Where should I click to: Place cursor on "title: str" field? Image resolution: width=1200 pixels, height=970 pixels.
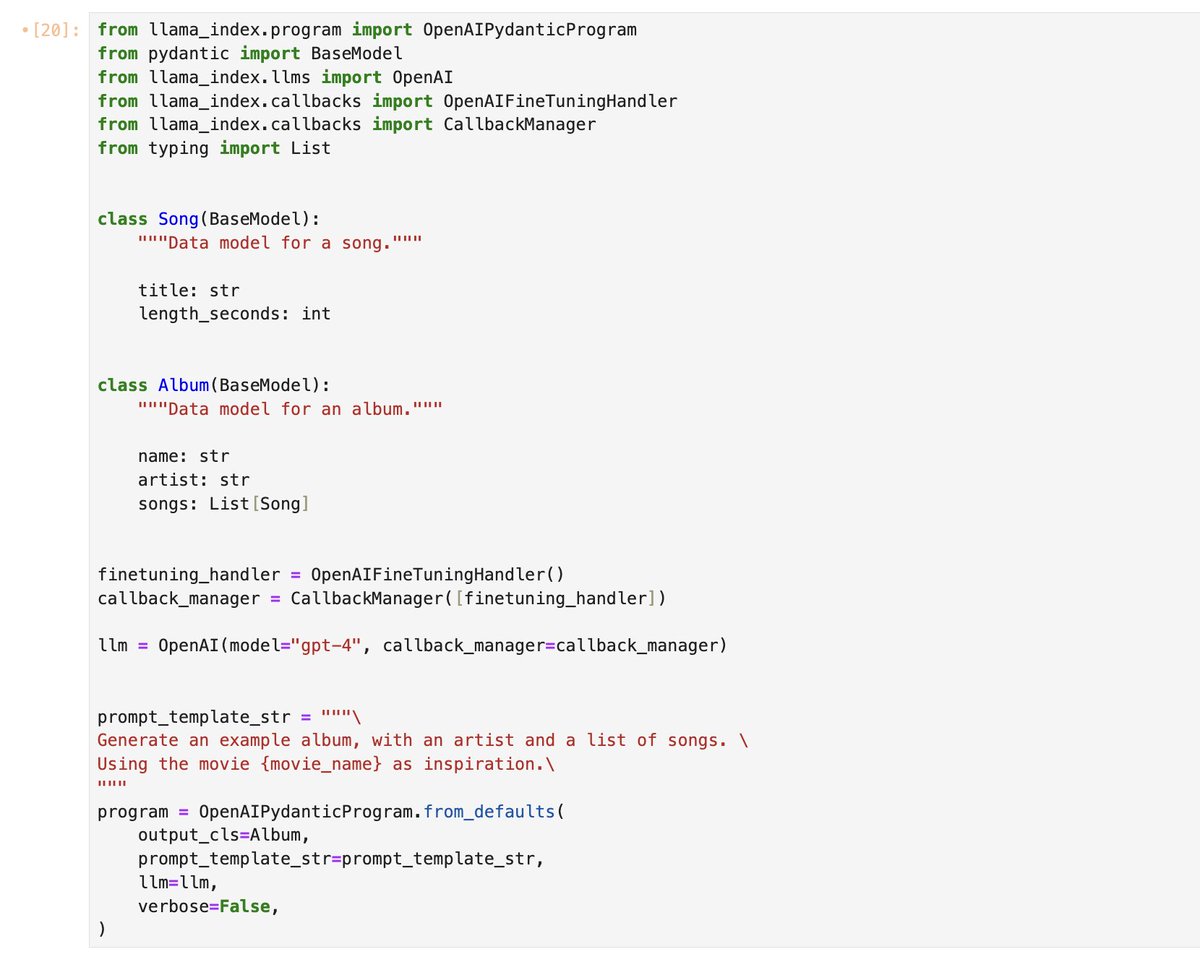click(x=189, y=290)
